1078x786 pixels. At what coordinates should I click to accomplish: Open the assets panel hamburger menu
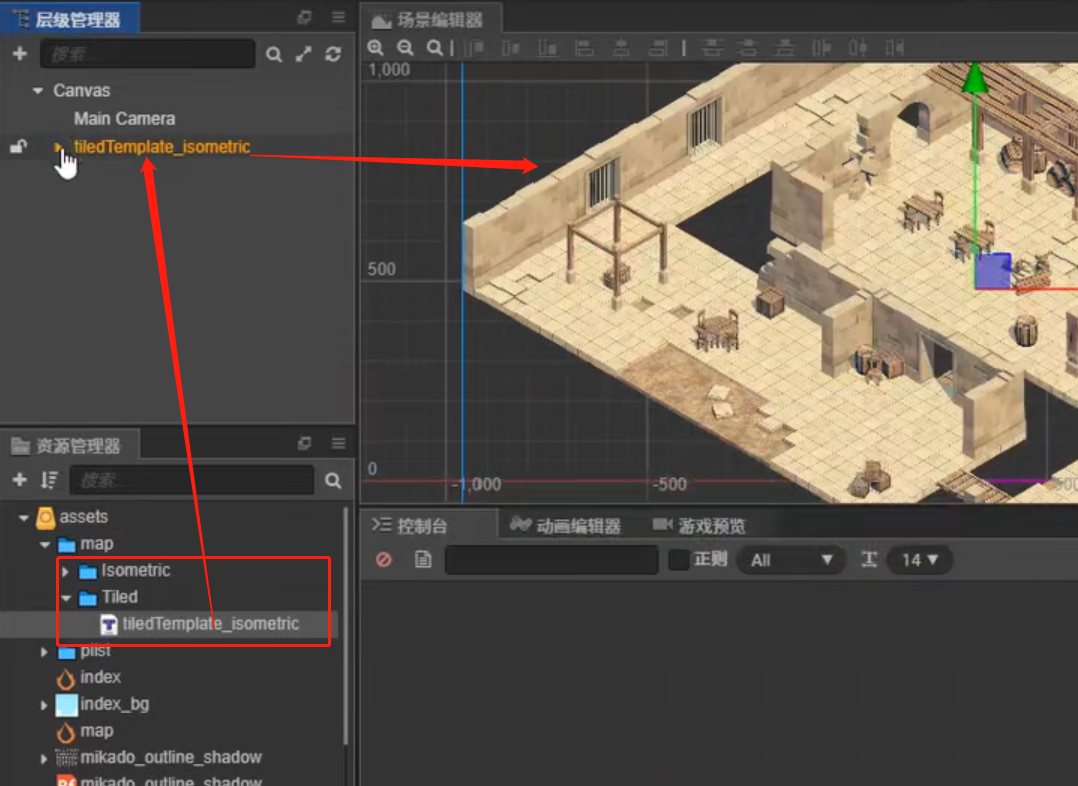[x=338, y=443]
